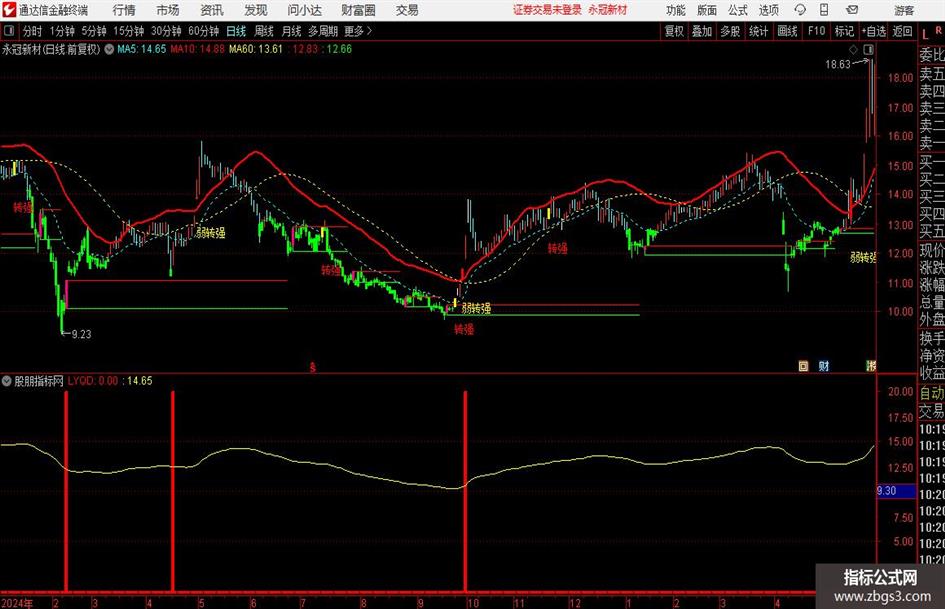Open the 问小达 menu
945x609 pixels.
[x=304, y=10]
